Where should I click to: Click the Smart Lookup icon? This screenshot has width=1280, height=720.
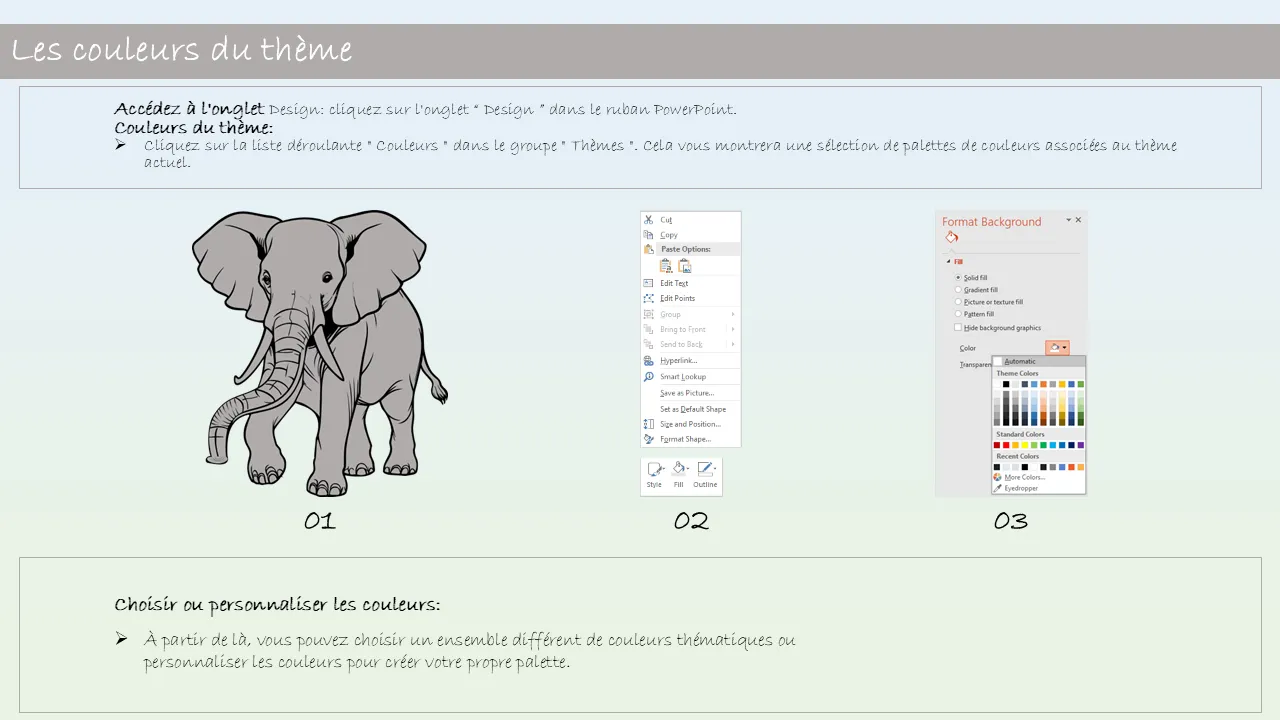pos(648,377)
